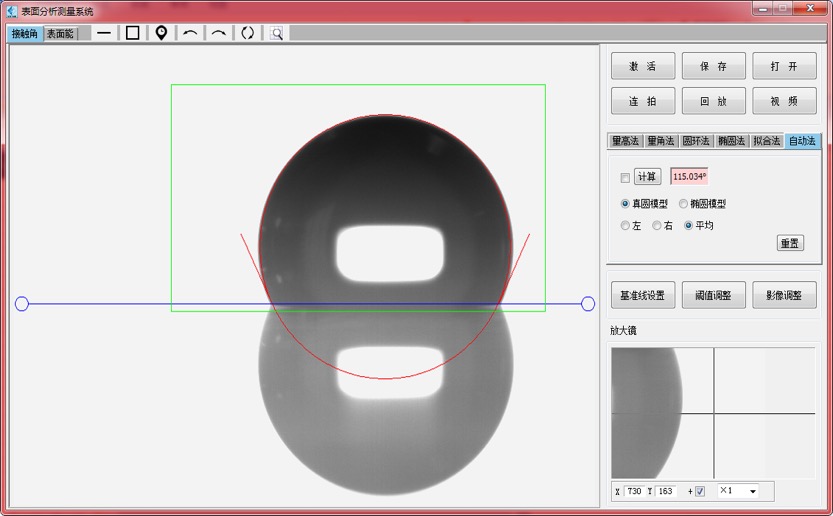Screen dimensions: 833x516
Task: Click the location pin marker tool
Action: point(161,33)
